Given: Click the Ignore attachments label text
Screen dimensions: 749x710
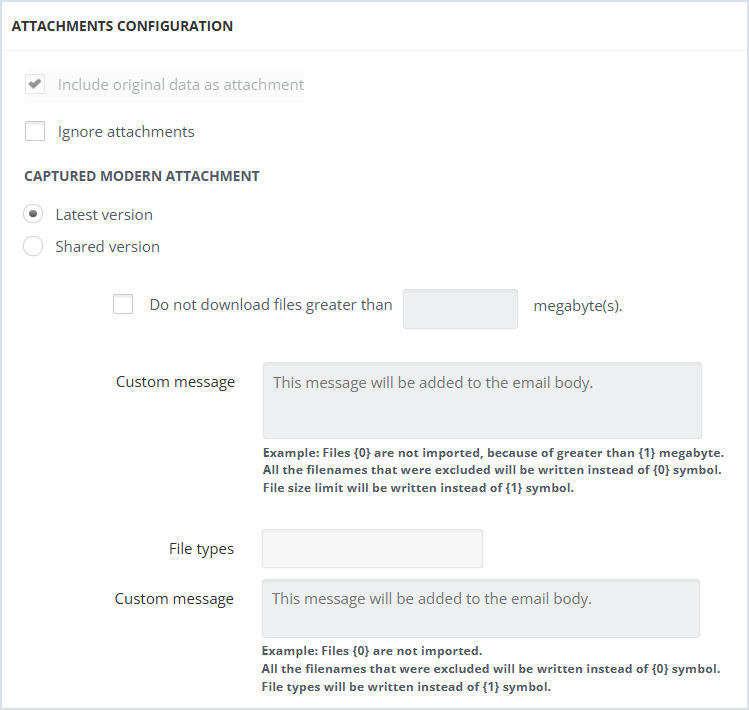Looking at the screenshot, I should 126,132.
